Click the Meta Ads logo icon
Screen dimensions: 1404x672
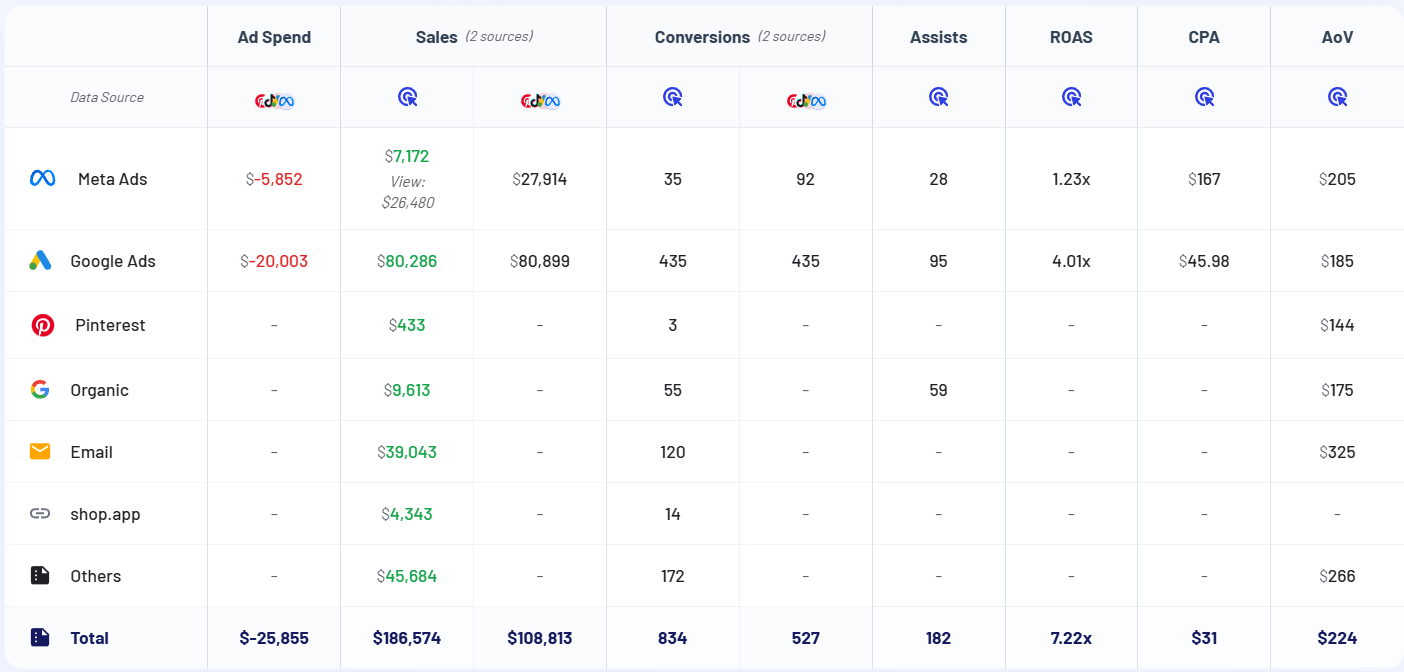click(42, 179)
